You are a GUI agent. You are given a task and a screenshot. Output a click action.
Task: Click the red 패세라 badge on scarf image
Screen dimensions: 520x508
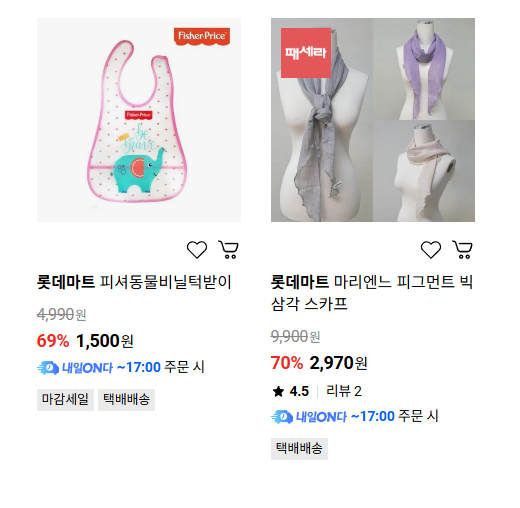click(x=306, y=53)
